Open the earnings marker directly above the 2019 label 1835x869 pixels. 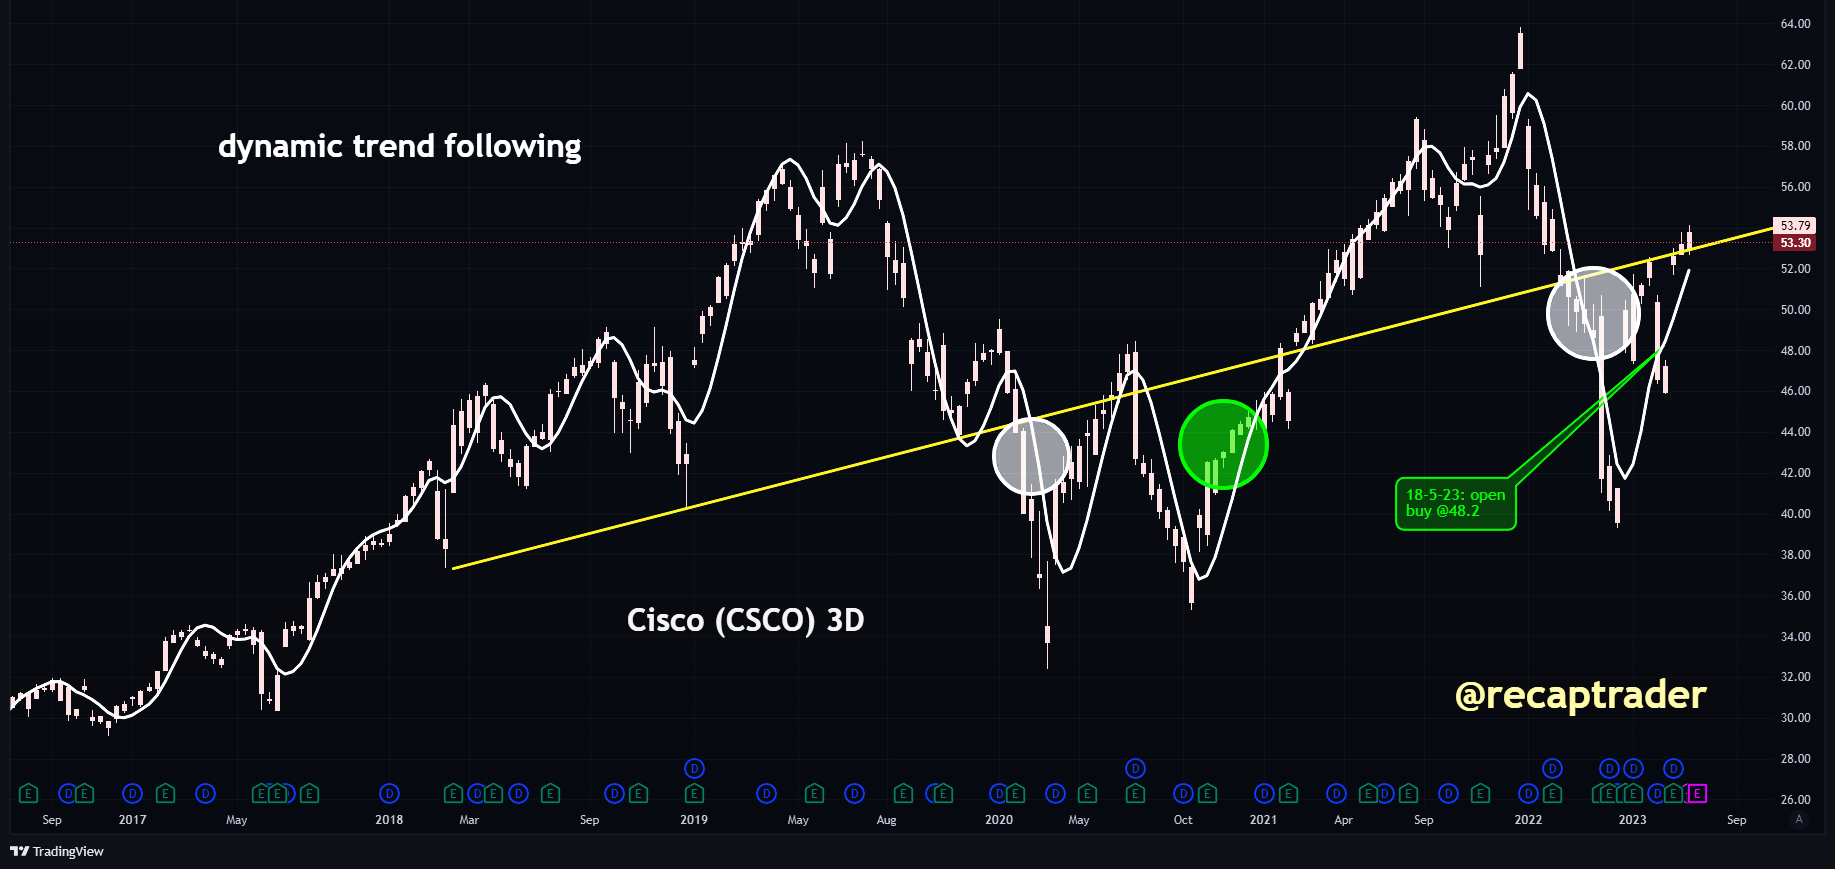[x=694, y=794]
